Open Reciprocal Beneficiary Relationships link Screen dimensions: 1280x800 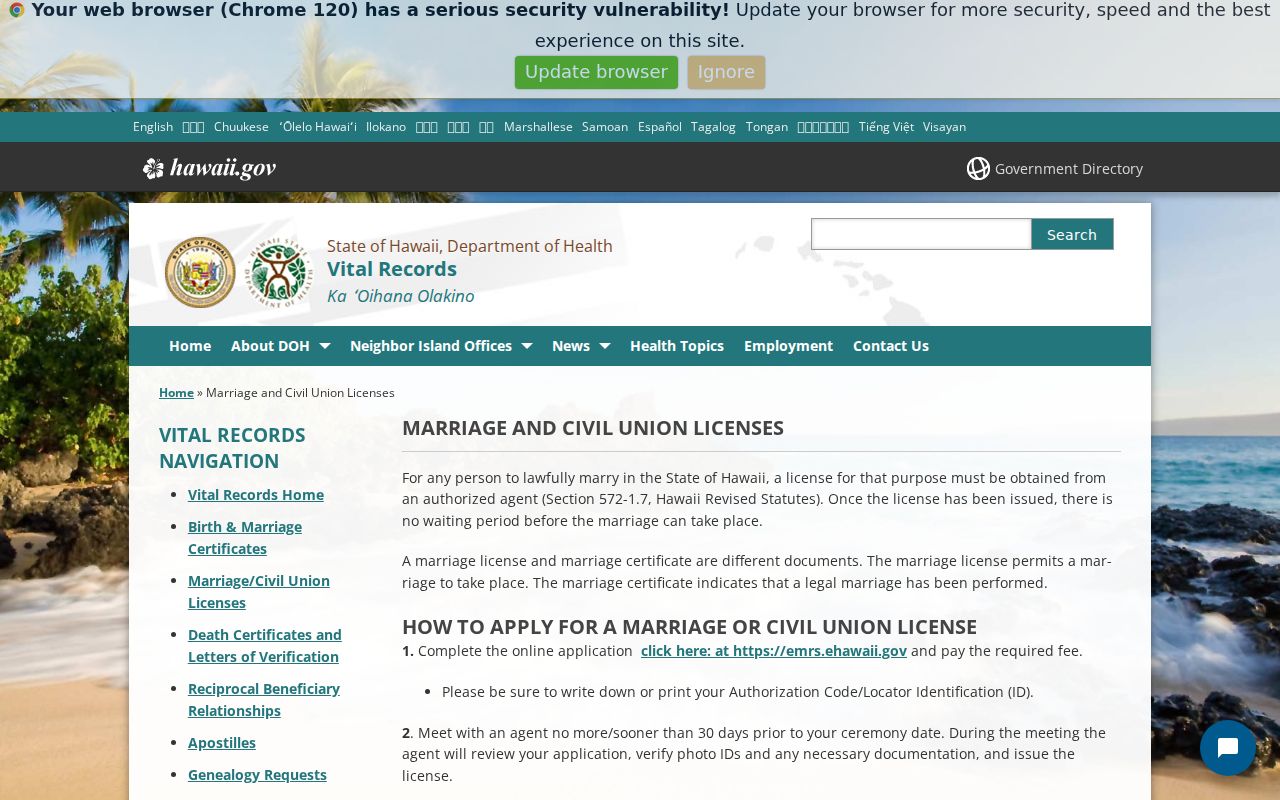point(264,700)
